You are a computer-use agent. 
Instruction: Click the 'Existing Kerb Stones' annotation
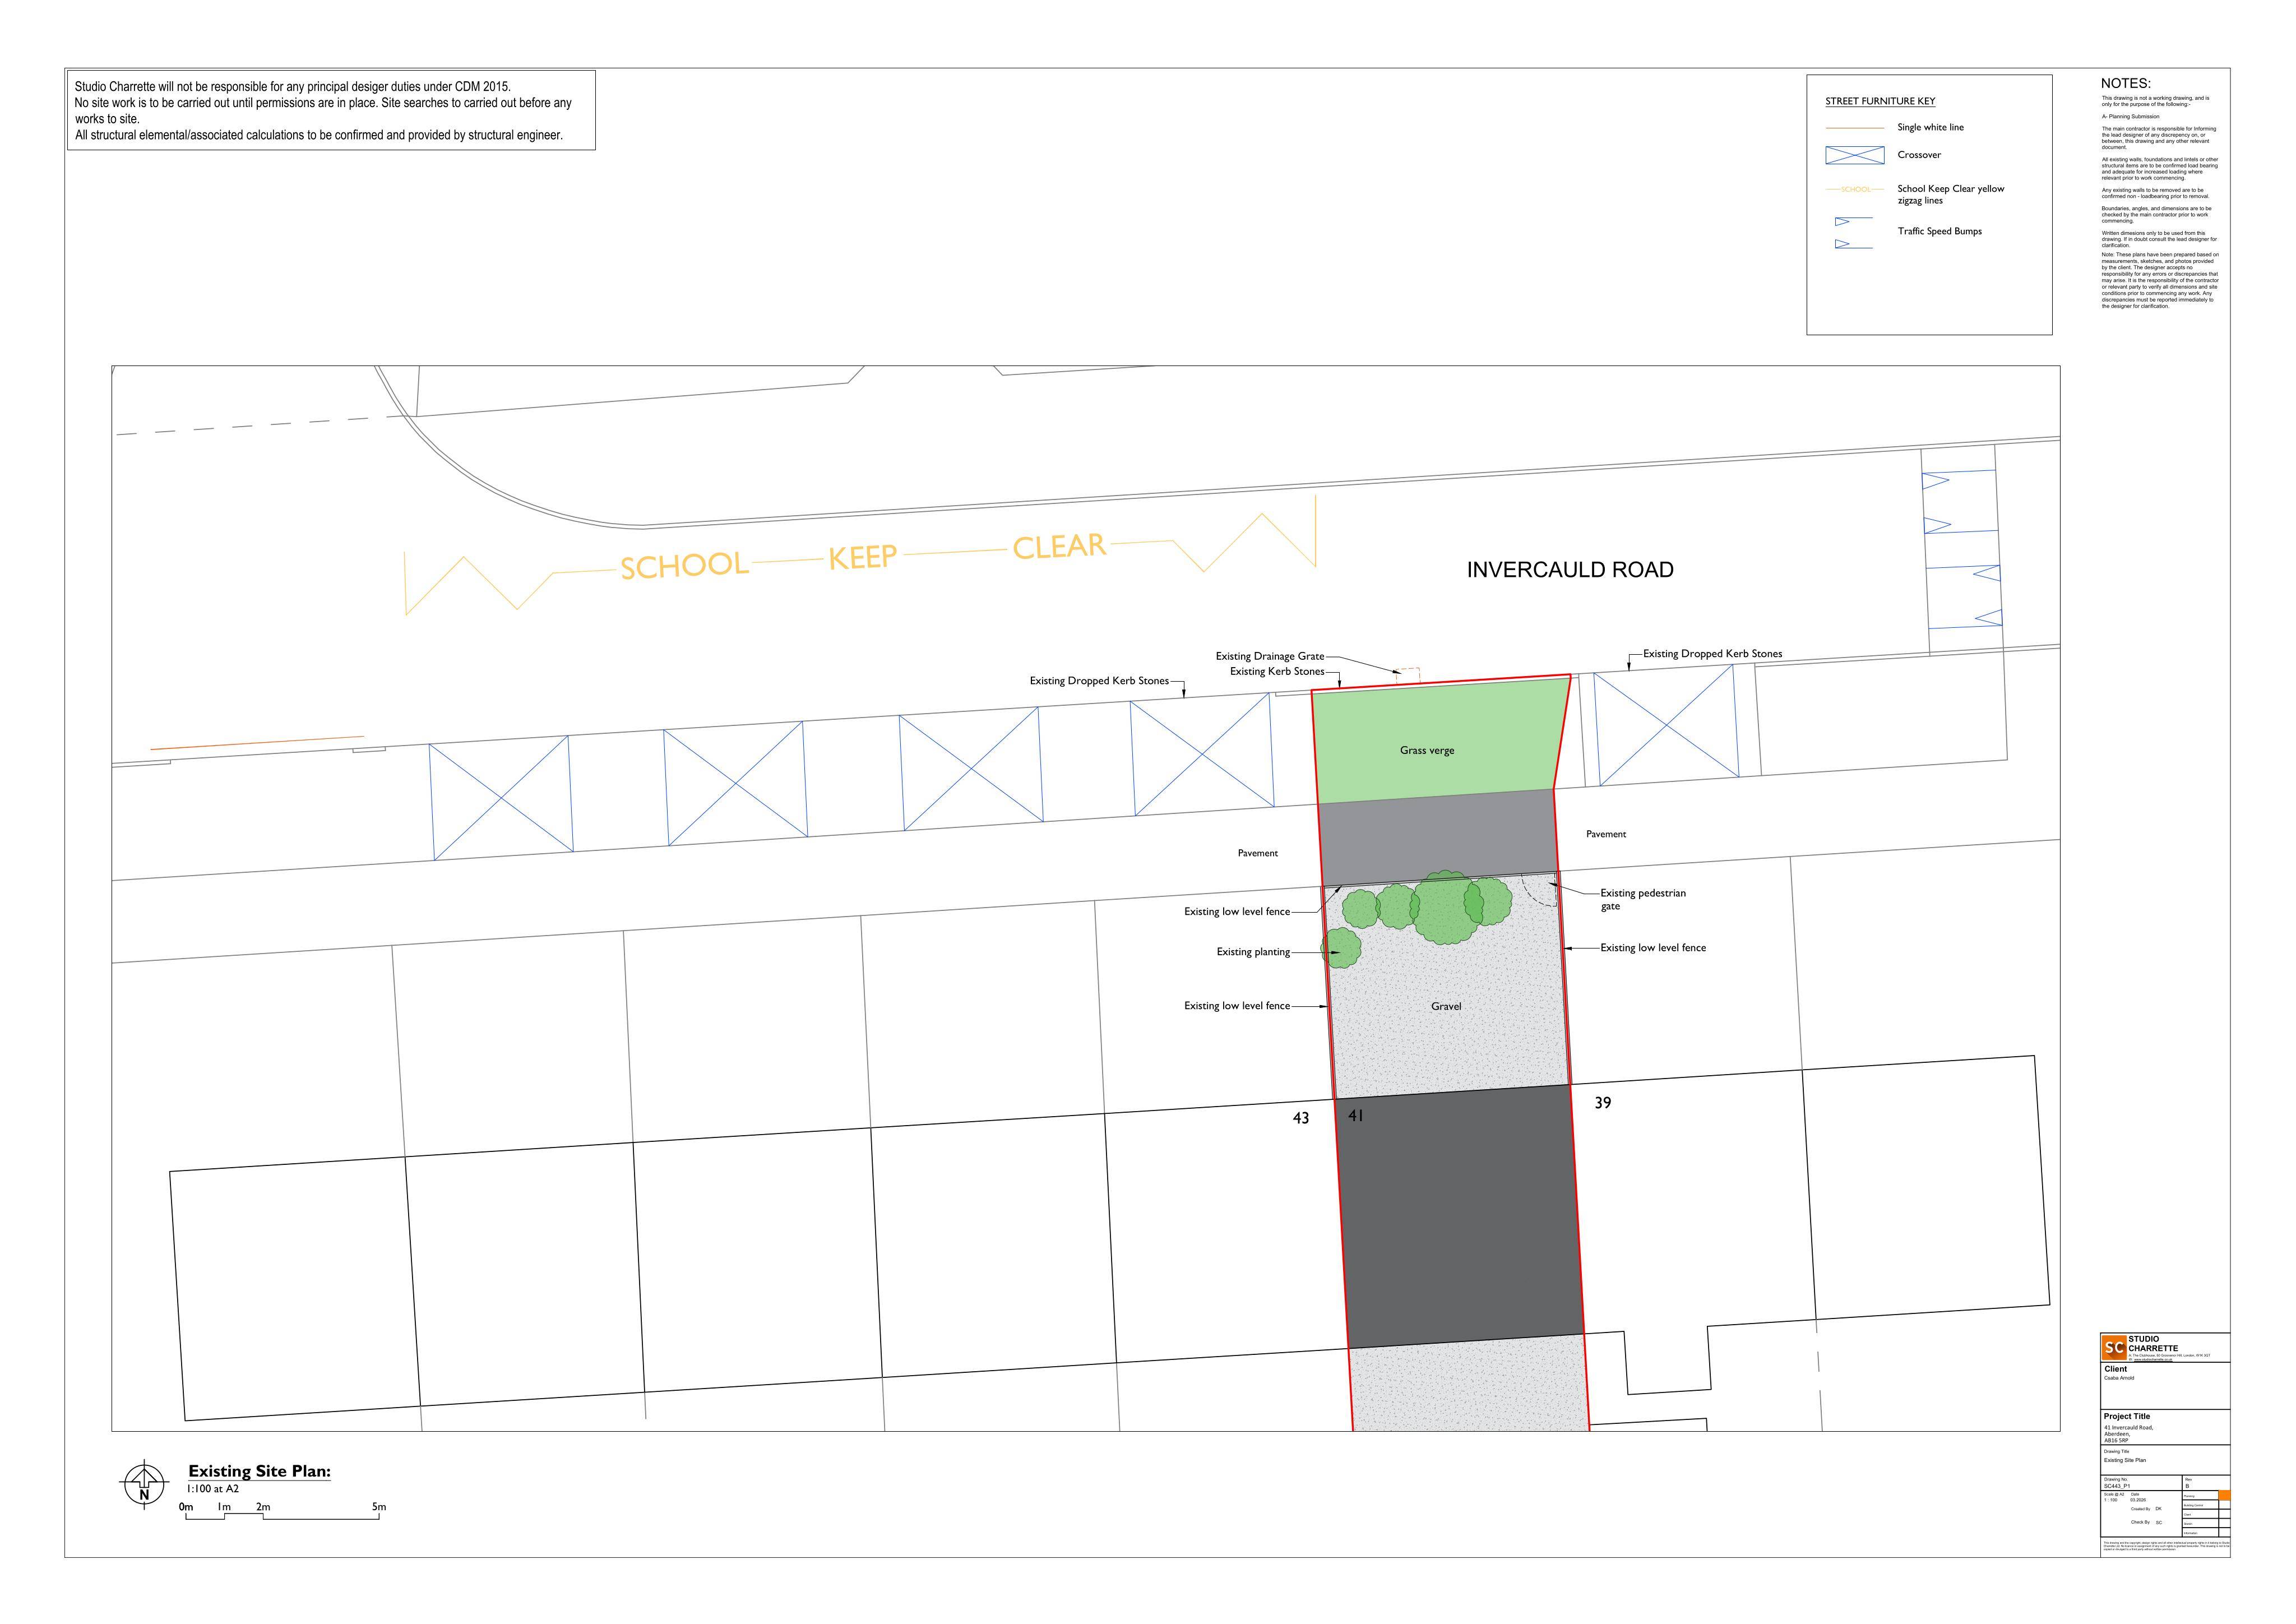click(x=1277, y=671)
